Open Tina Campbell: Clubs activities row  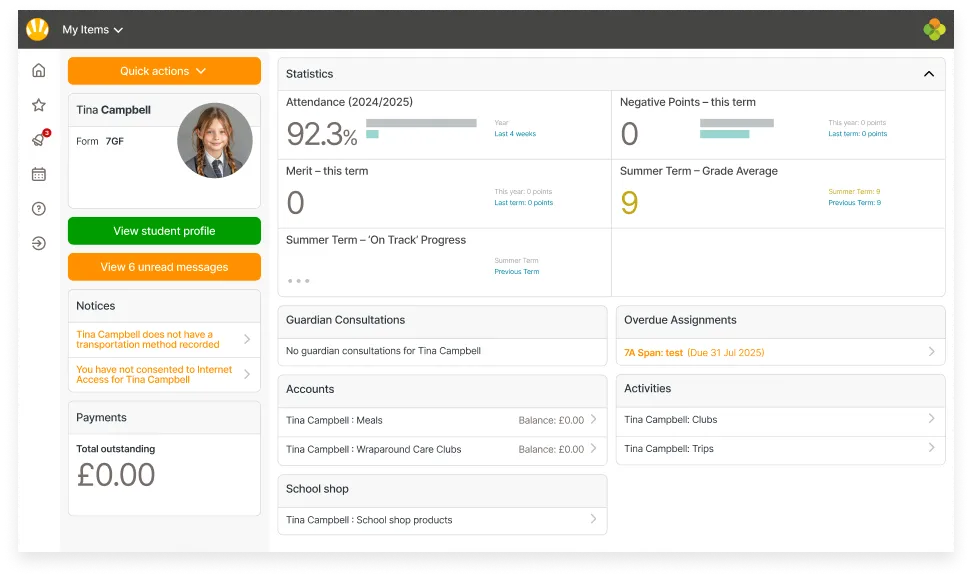click(x=780, y=420)
